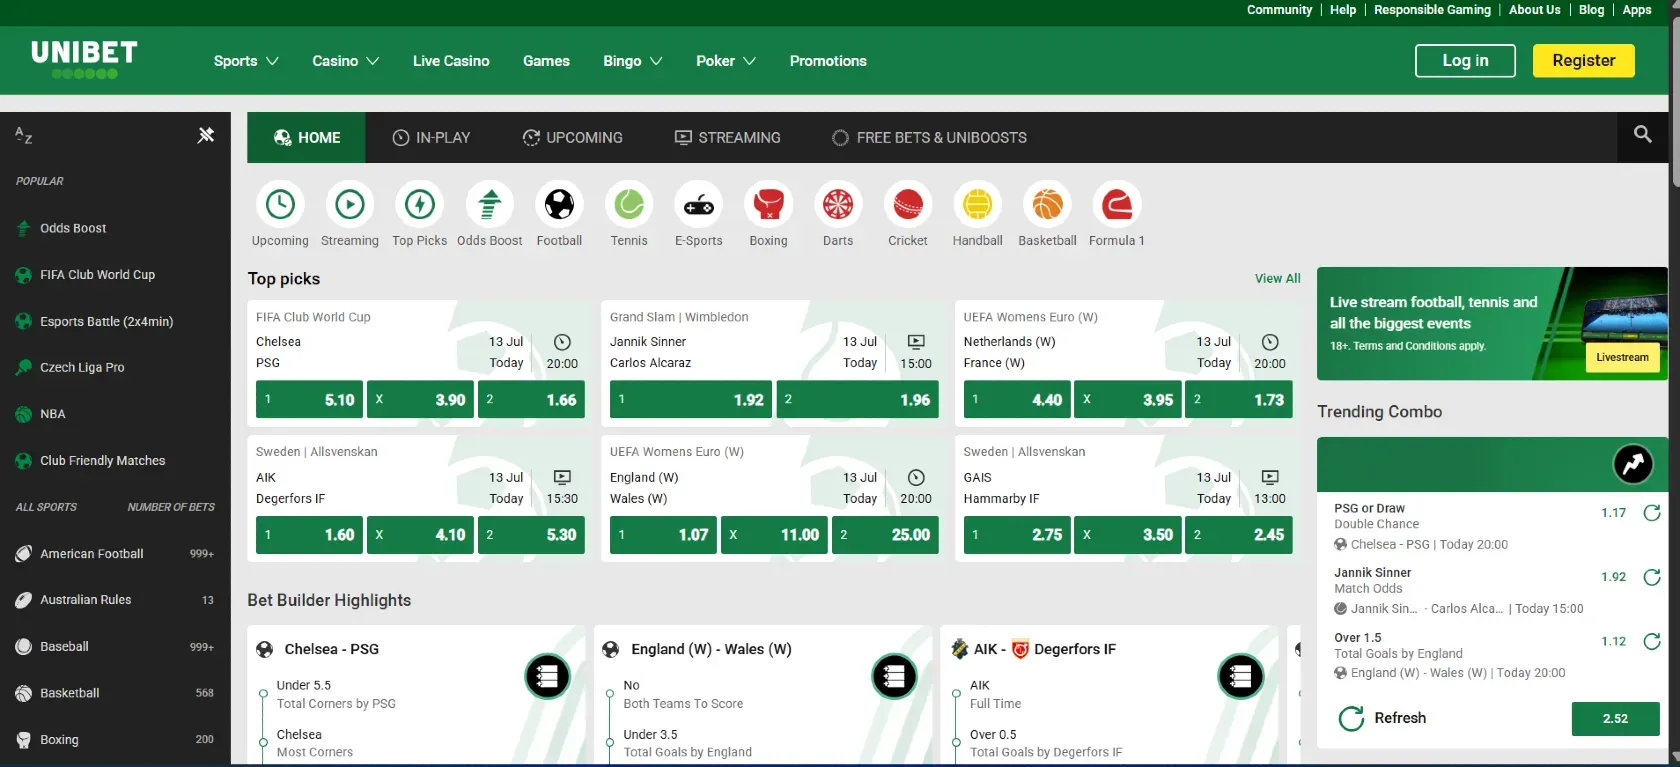Open the Responsible Gaming link
Image resolution: width=1680 pixels, height=767 pixels.
tap(1432, 10)
